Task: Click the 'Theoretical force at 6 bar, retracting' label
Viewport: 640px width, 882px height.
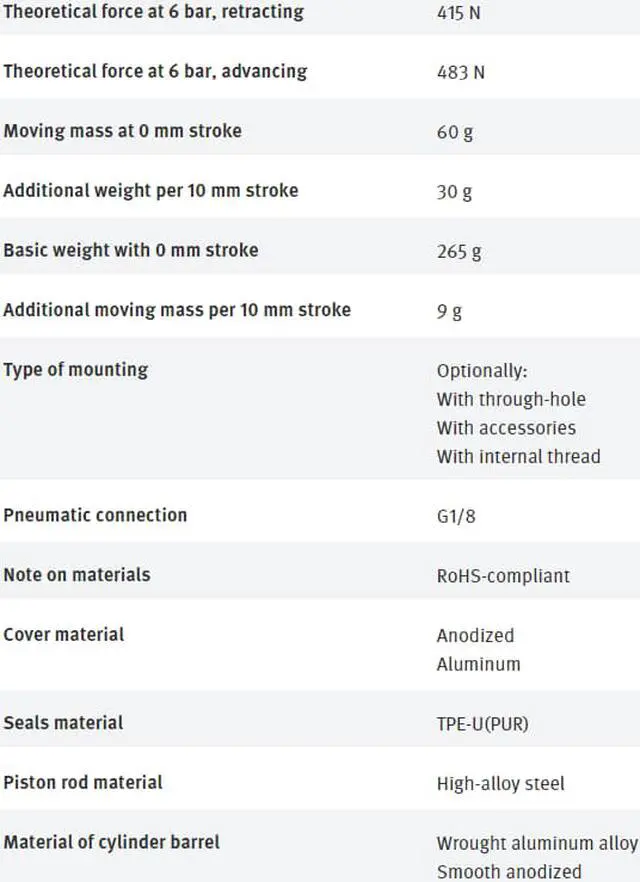Action: (153, 13)
